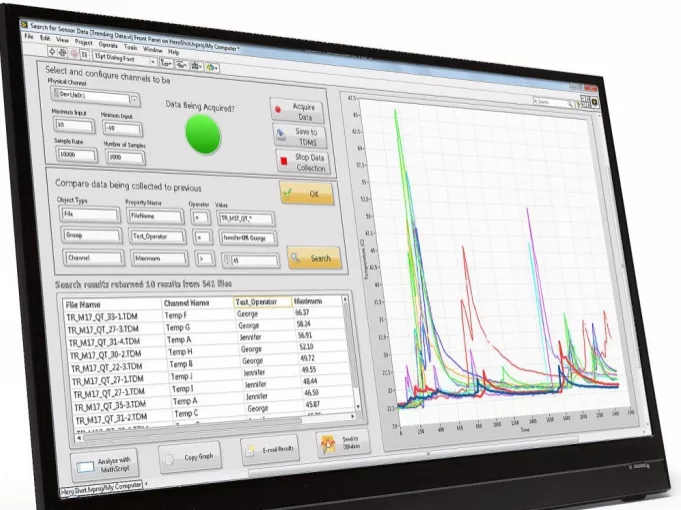Open the Reorder toolbar tool
This screenshot has height=510, width=681.
pyautogui.click(x=212, y=67)
